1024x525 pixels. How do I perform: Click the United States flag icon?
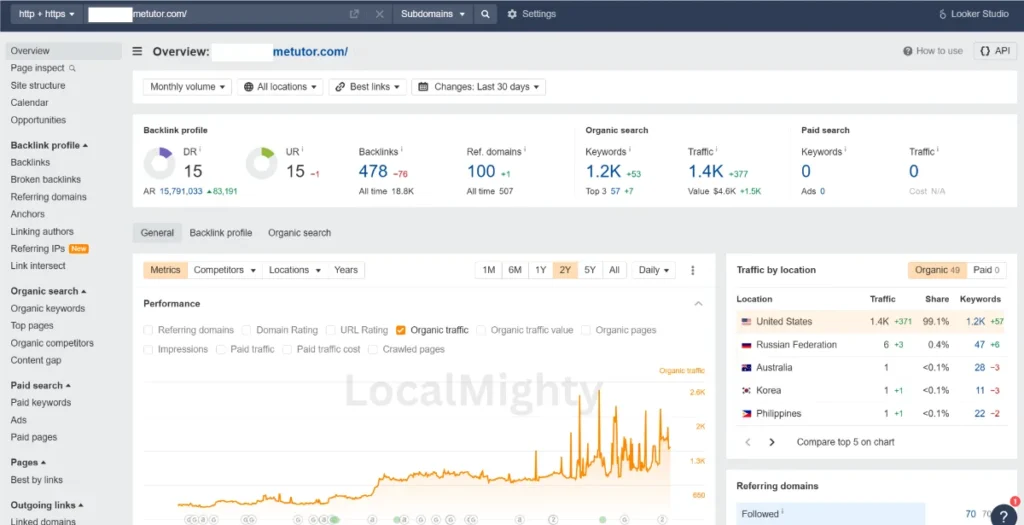click(746, 322)
